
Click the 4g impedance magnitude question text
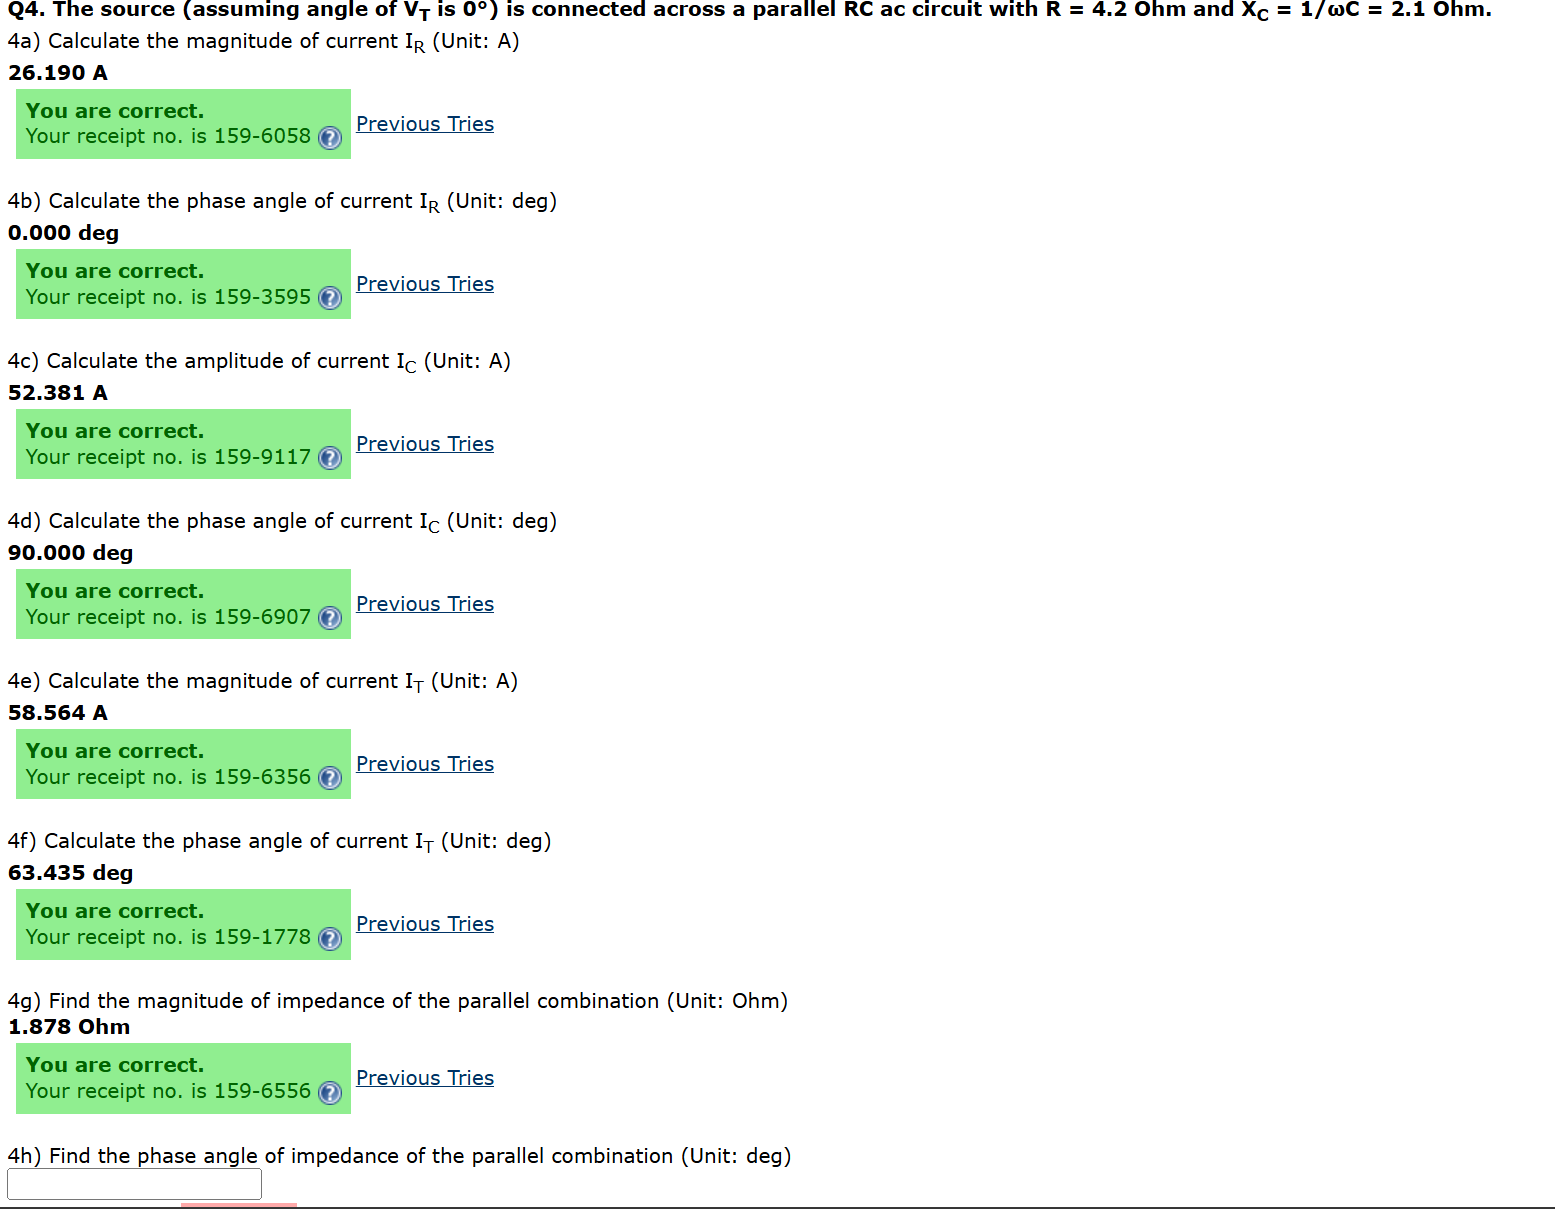[x=398, y=1001]
